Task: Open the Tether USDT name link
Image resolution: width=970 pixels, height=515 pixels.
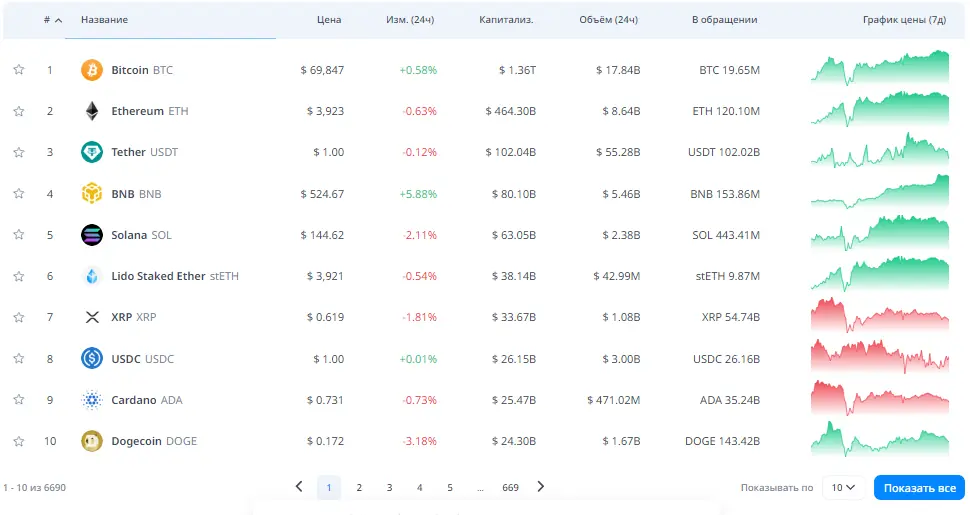Action: [144, 152]
